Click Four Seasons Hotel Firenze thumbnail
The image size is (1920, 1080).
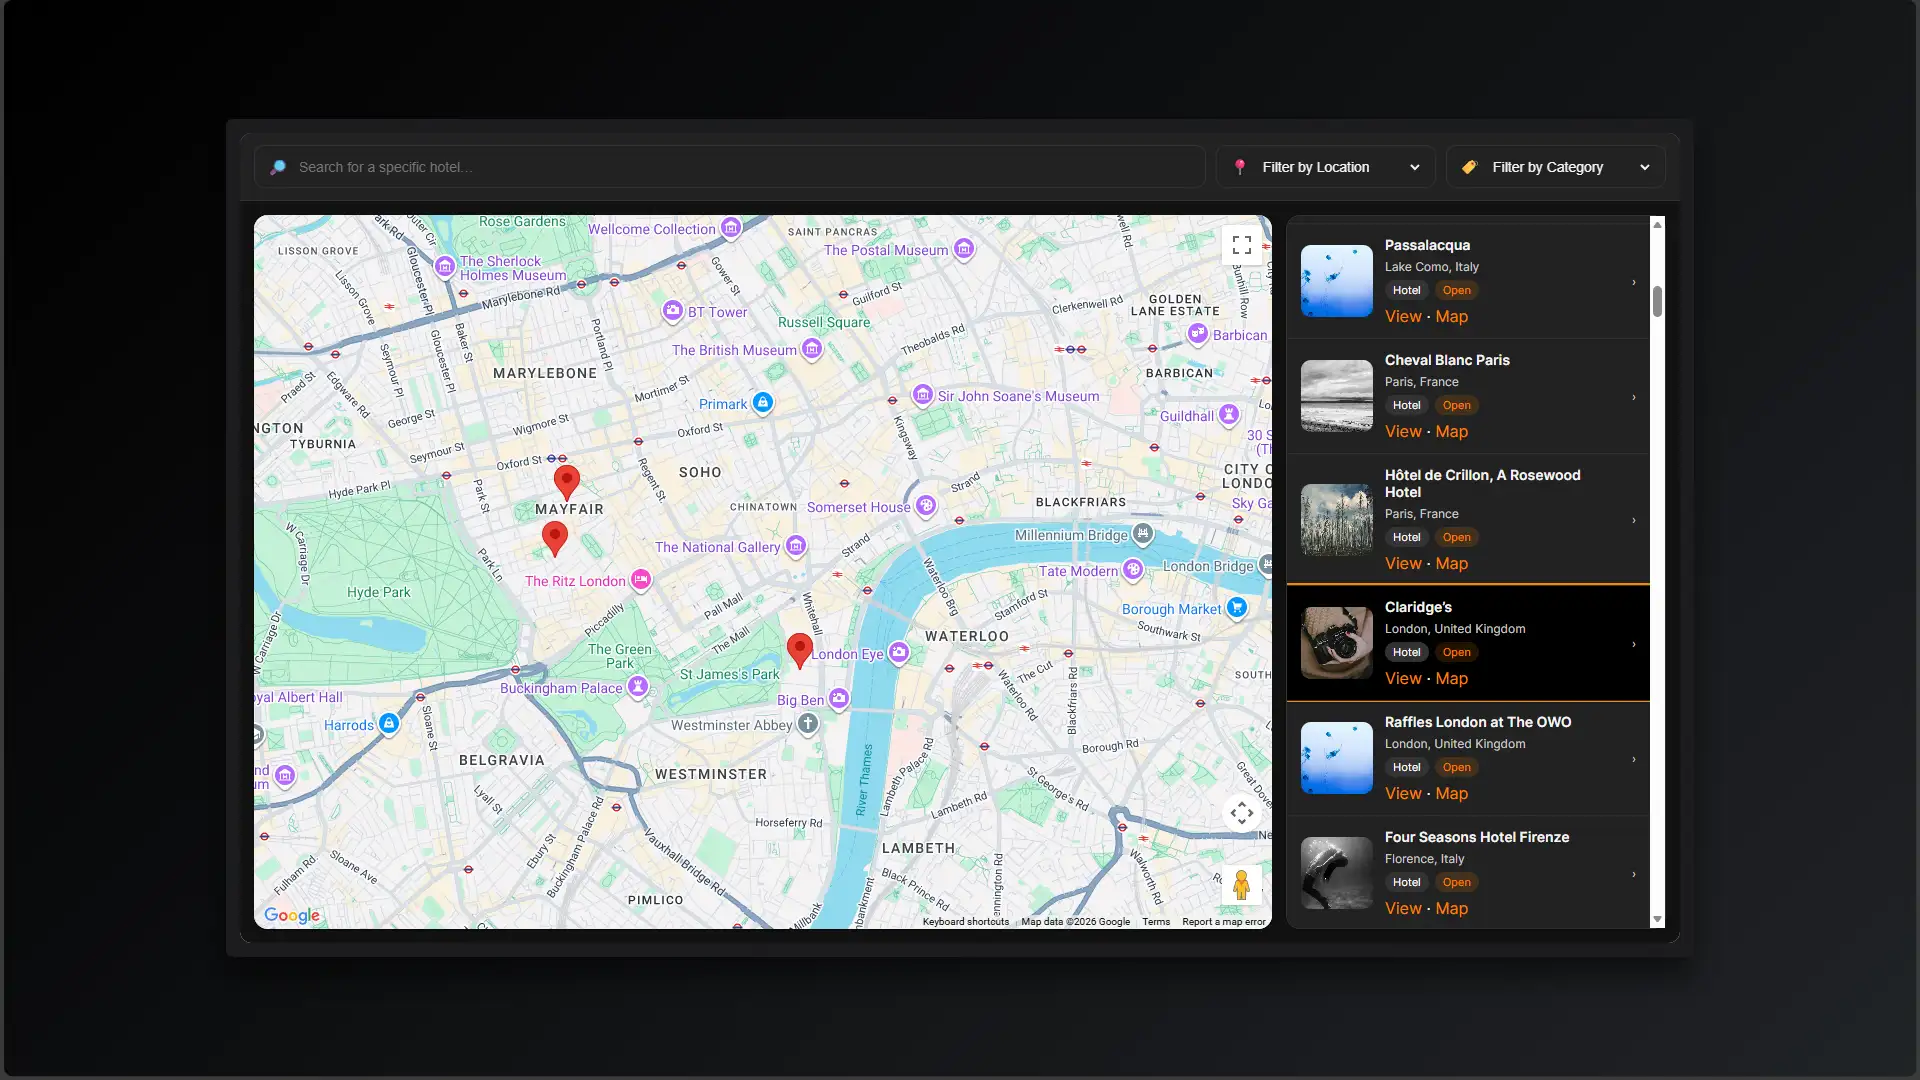pyautogui.click(x=1336, y=873)
